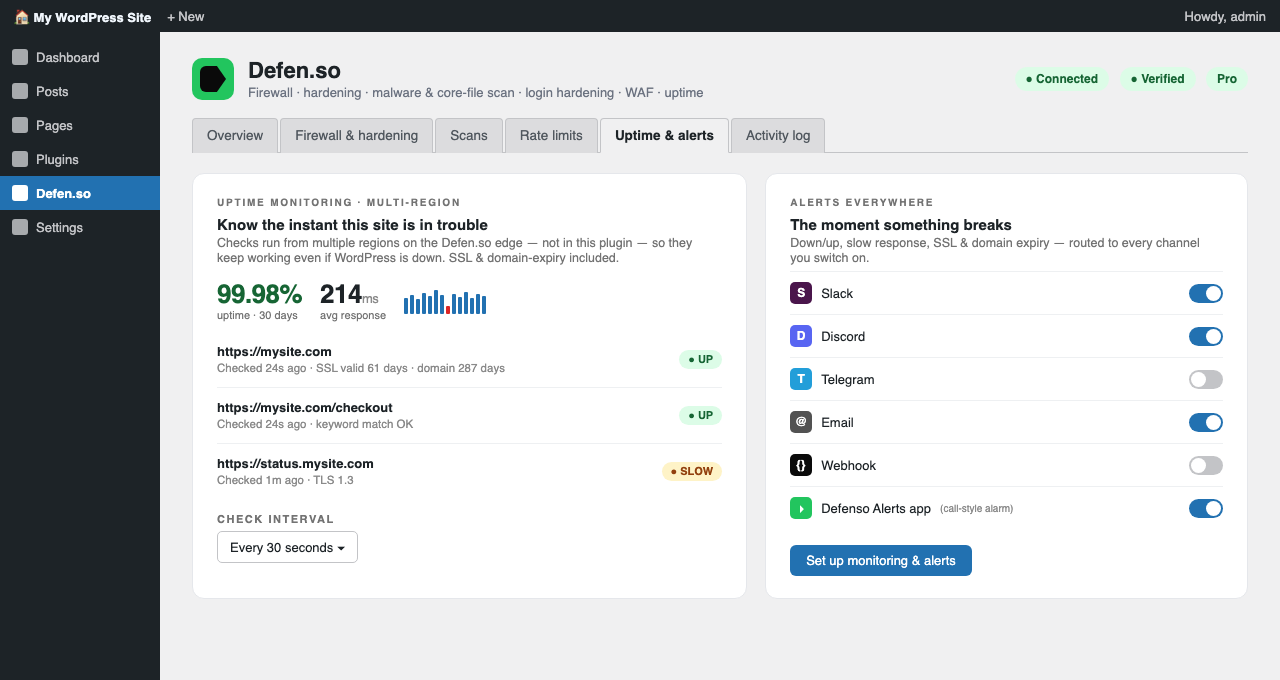This screenshot has height=680, width=1280.
Task: Switch off Email alerts
Action: [x=1206, y=422]
